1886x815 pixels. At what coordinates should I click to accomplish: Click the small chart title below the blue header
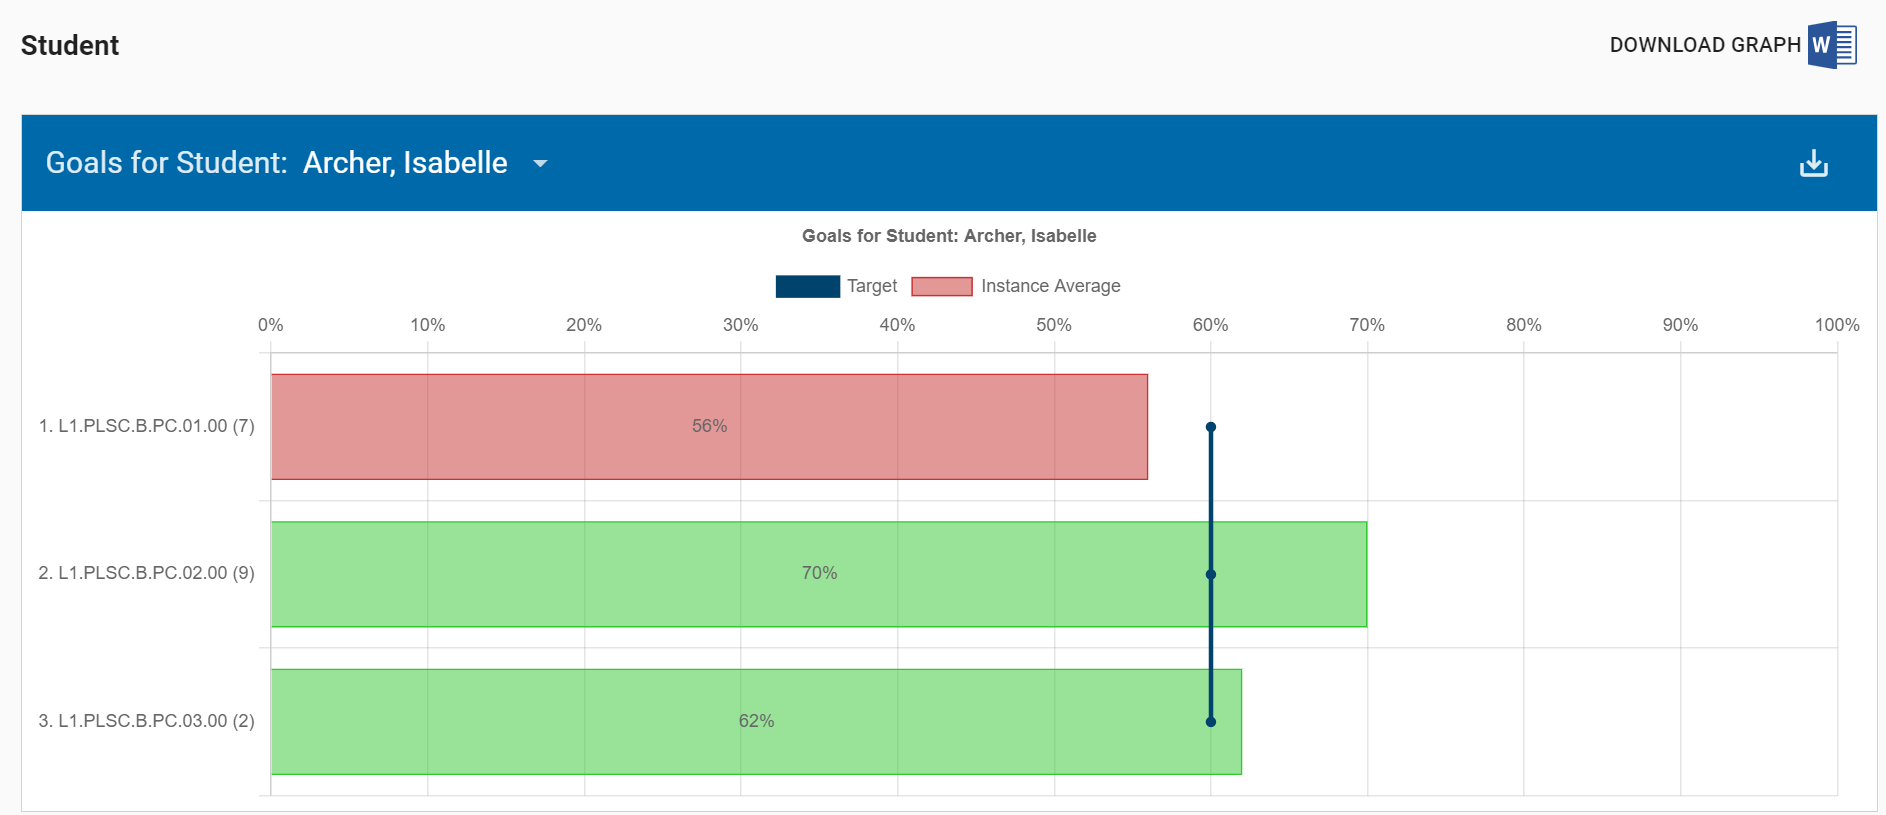[x=948, y=236]
